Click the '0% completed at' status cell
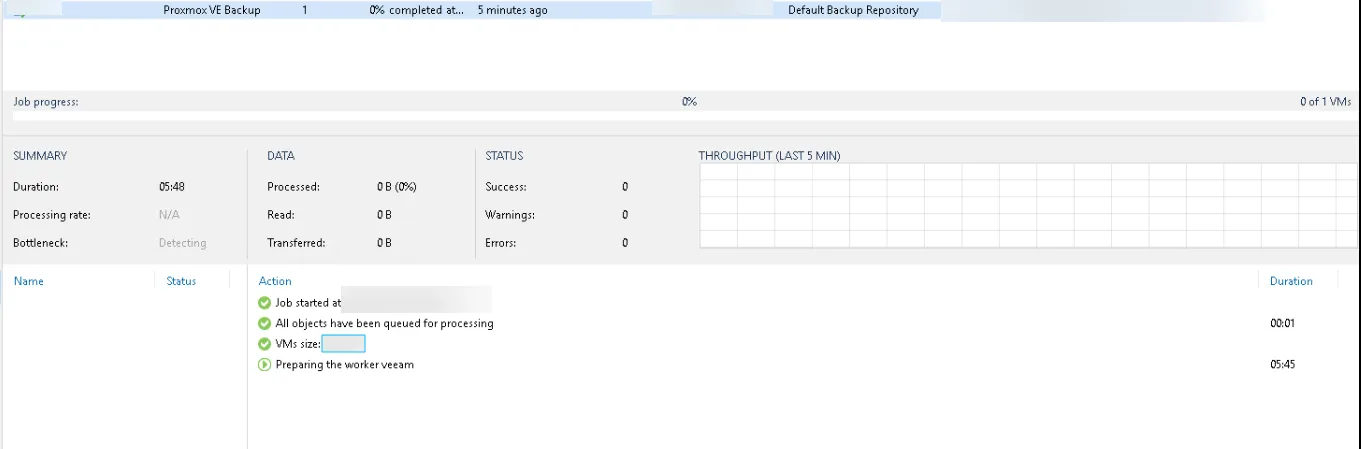This screenshot has height=449, width=1361. click(416, 10)
